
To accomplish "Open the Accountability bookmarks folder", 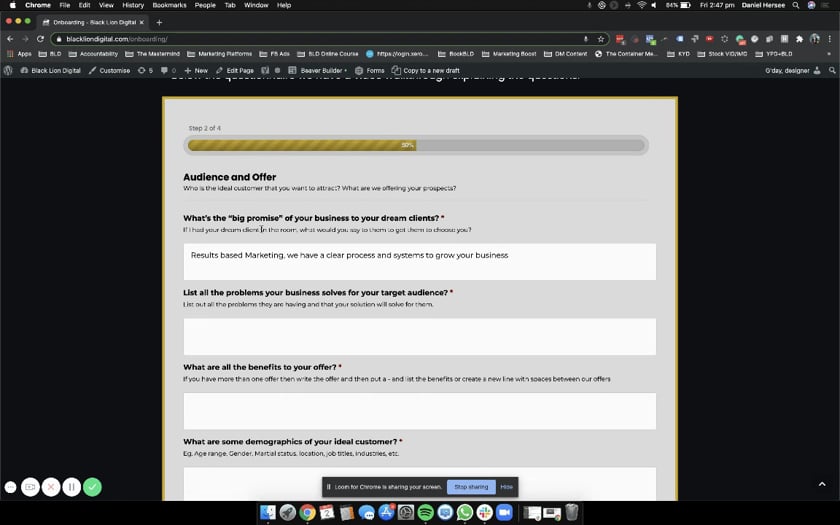I will [93, 54].
